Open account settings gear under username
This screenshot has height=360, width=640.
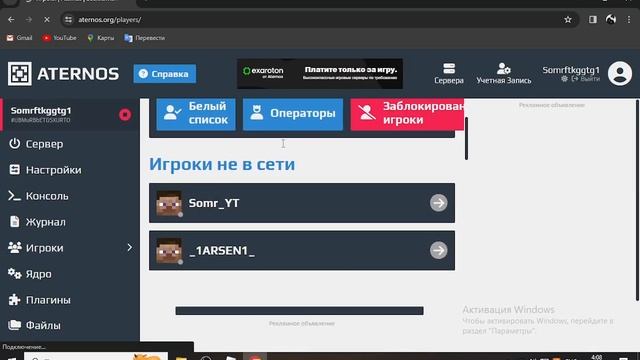click(x=564, y=79)
